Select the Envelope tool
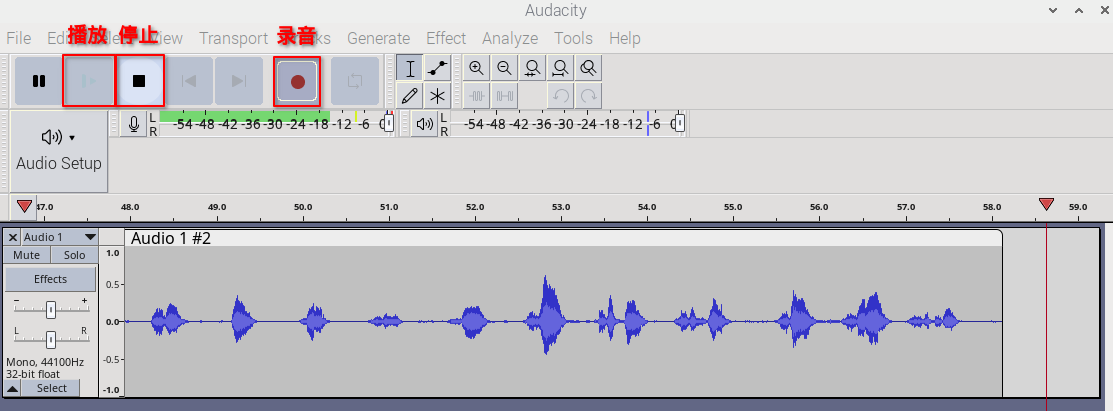 (x=438, y=68)
